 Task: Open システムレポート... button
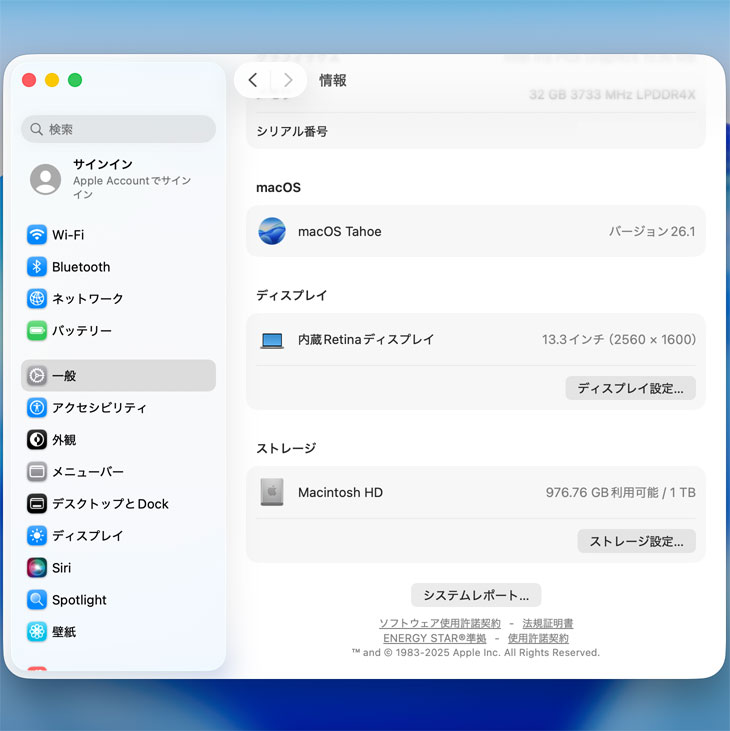point(476,595)
